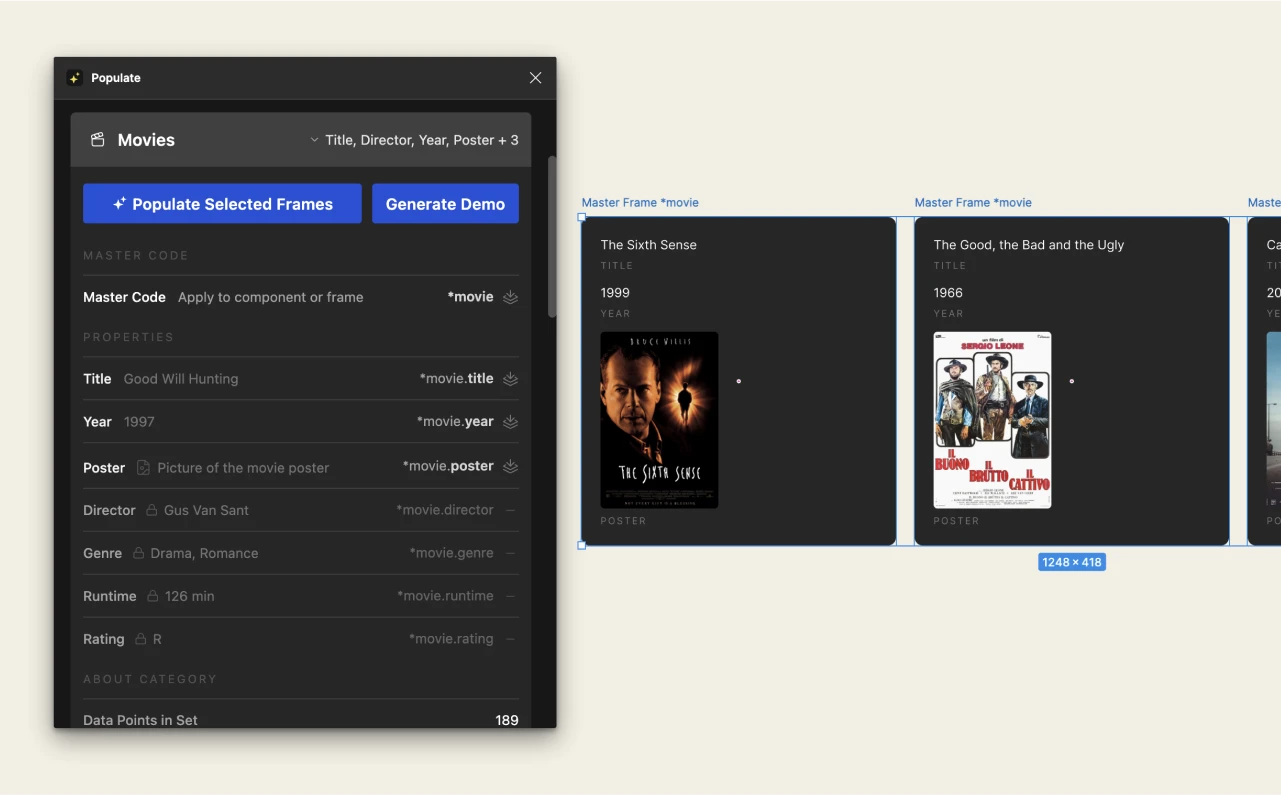Click the *movie.title code text
The width and height of the screenshot is (1281, 795).
pyautogui.click(x=456, y=379)
